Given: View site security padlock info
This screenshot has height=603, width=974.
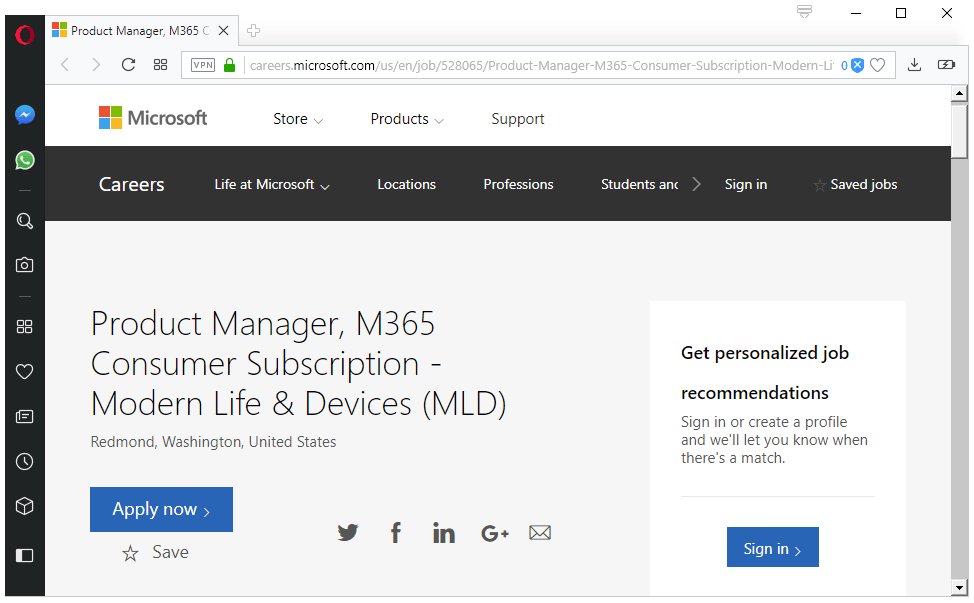Looking at the screenshot, I should pos(230,65).
